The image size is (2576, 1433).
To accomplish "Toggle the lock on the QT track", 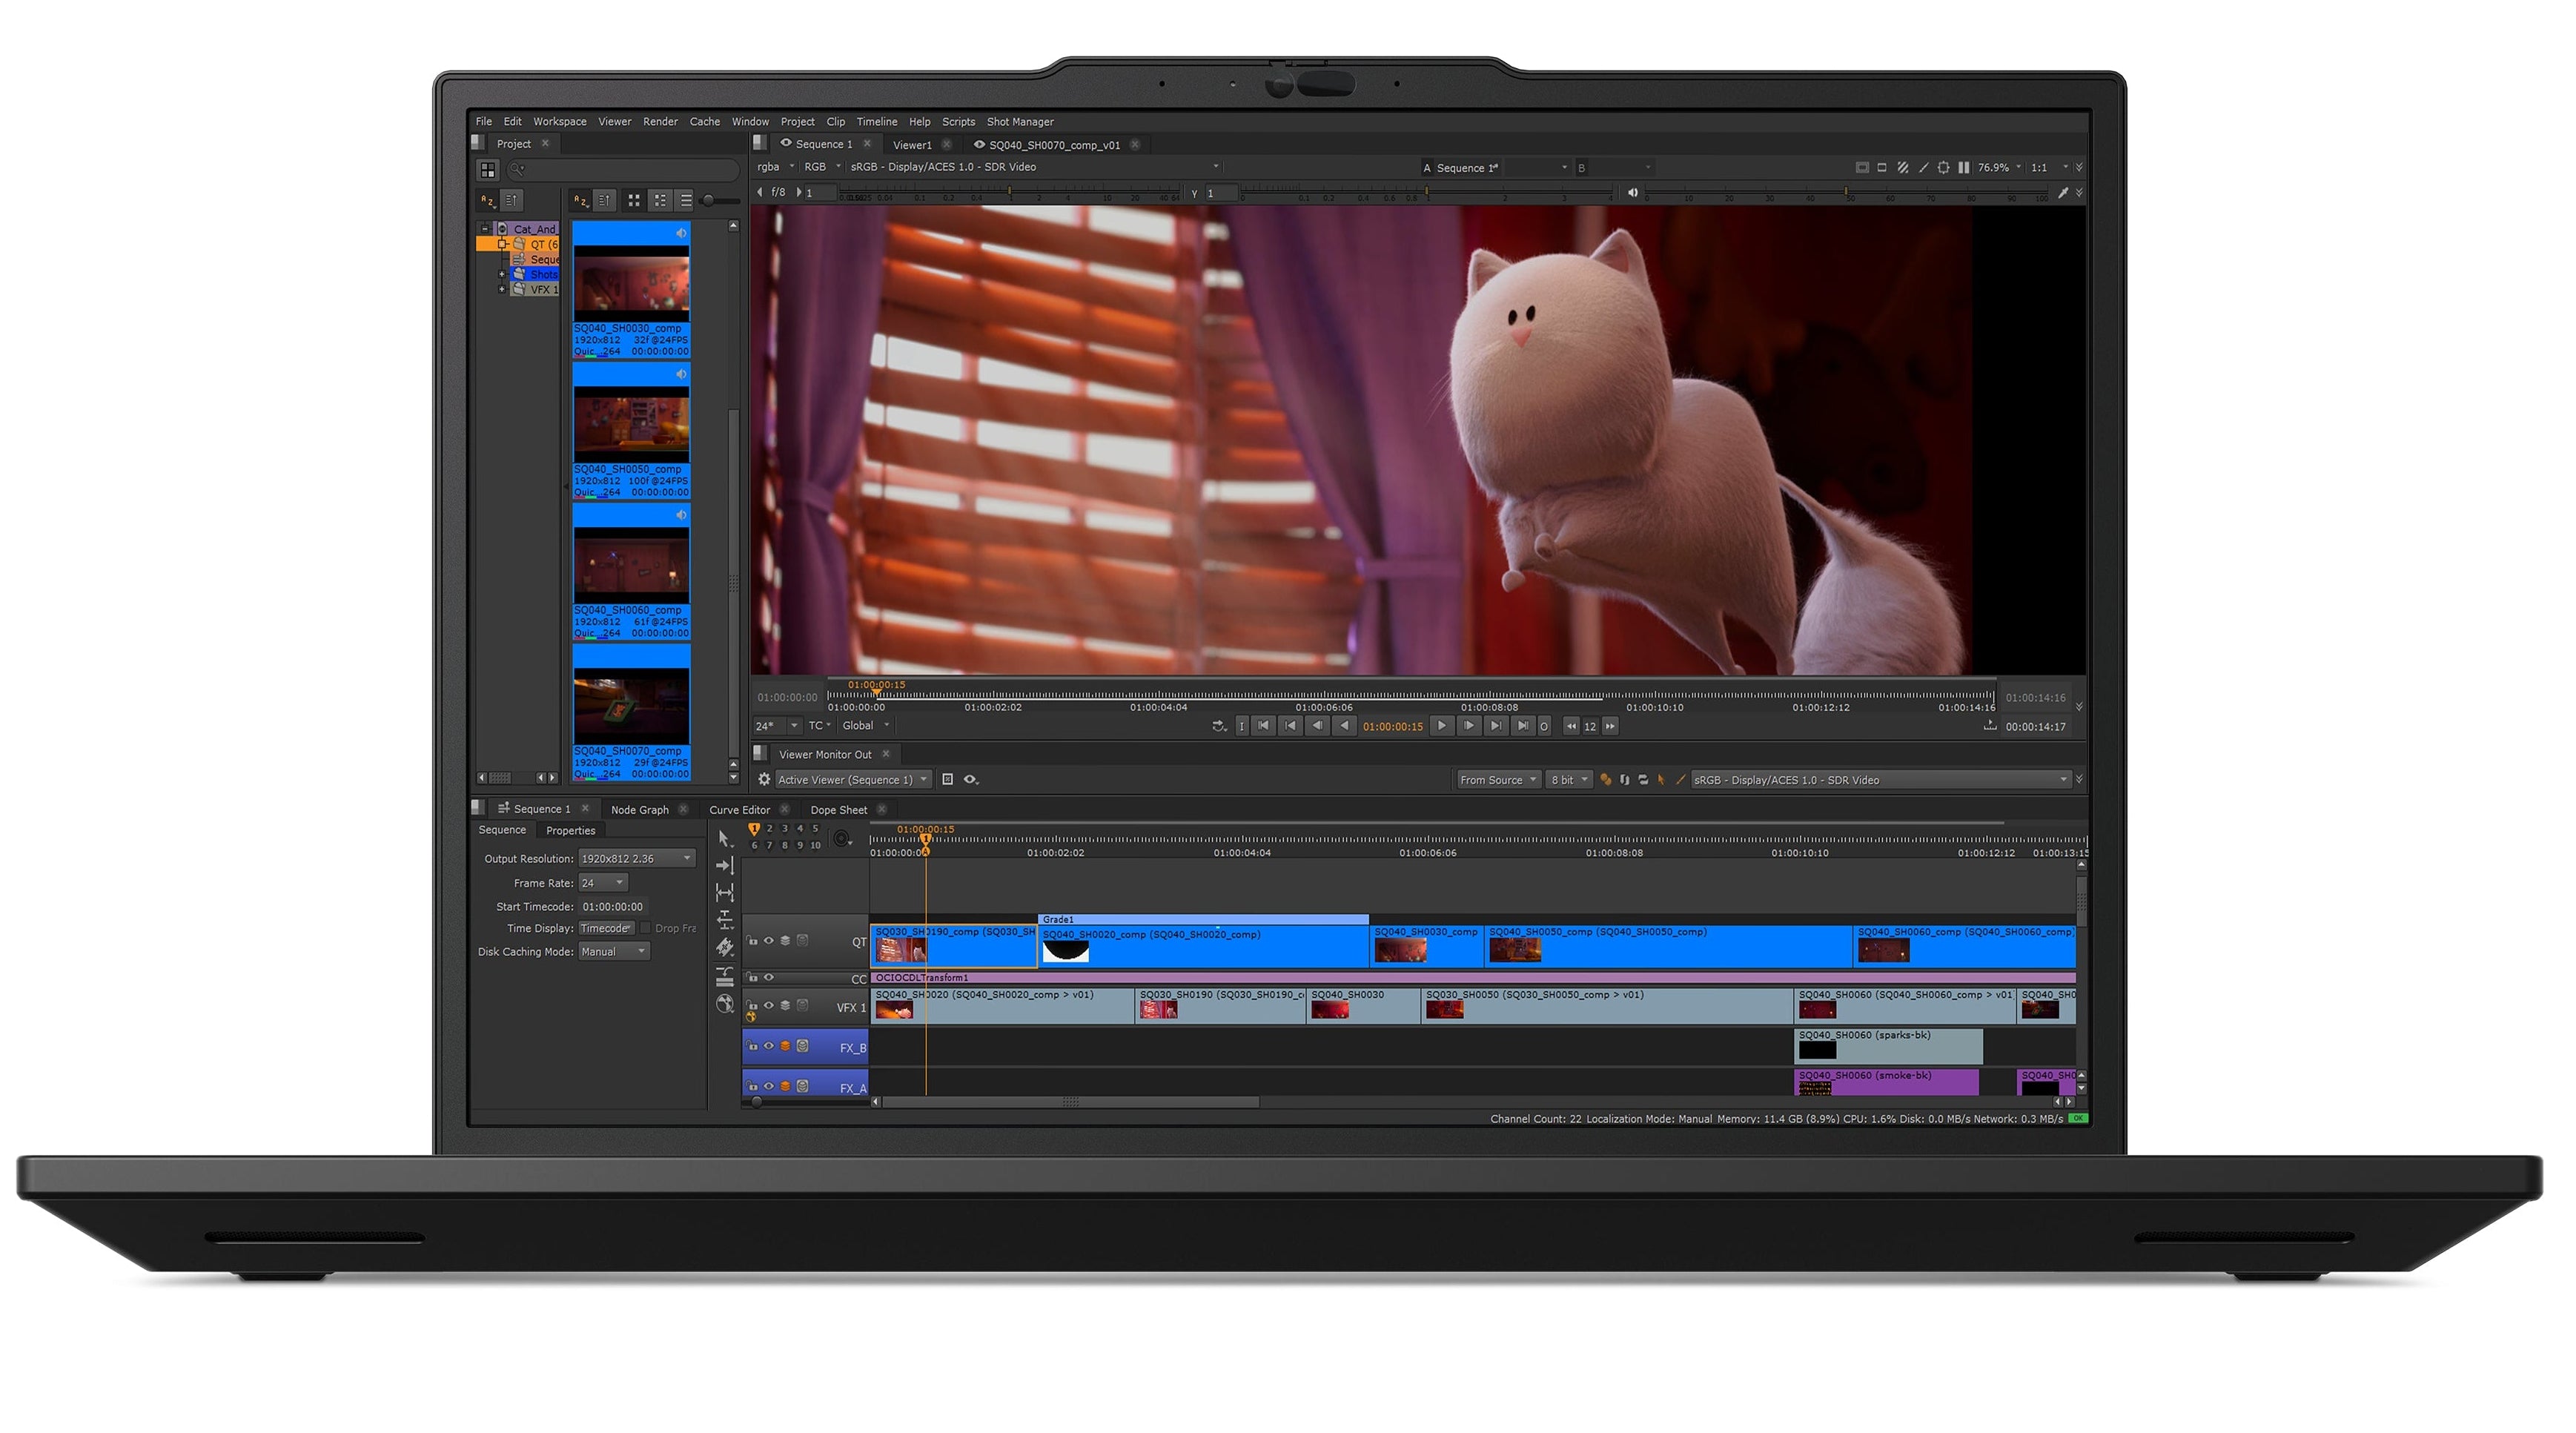I will 753,941.
